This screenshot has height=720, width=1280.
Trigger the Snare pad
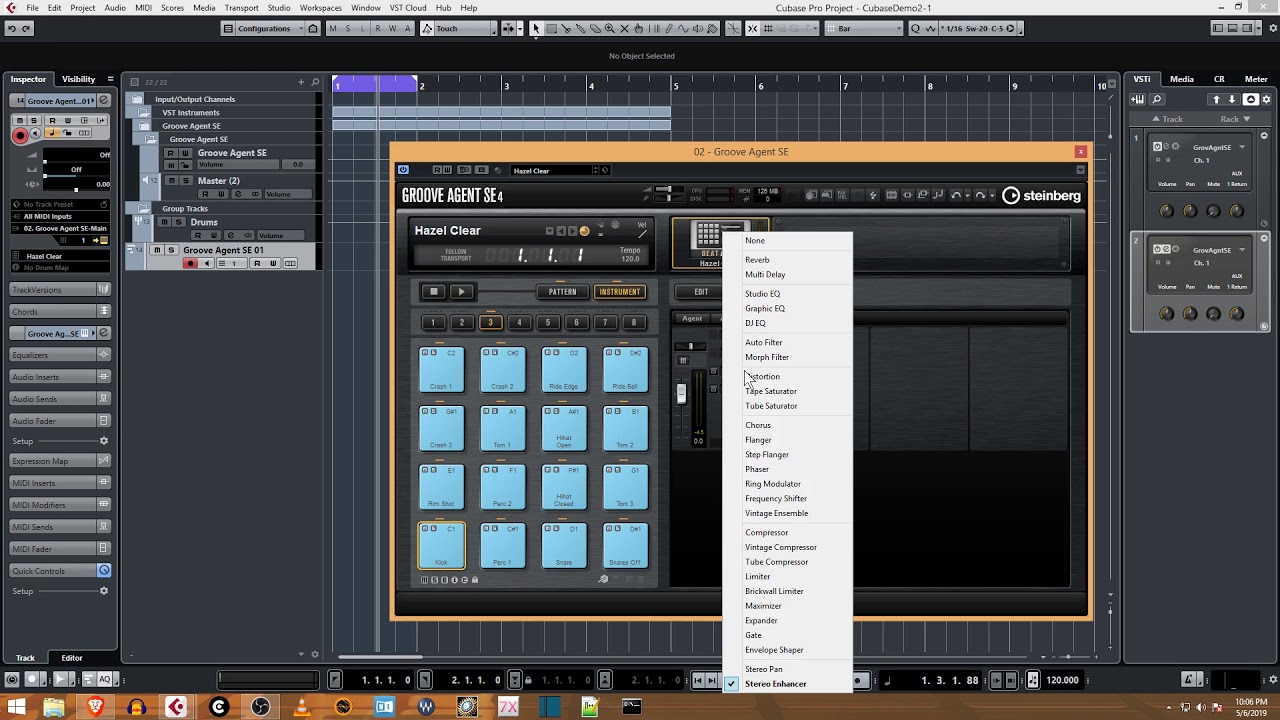564,546
